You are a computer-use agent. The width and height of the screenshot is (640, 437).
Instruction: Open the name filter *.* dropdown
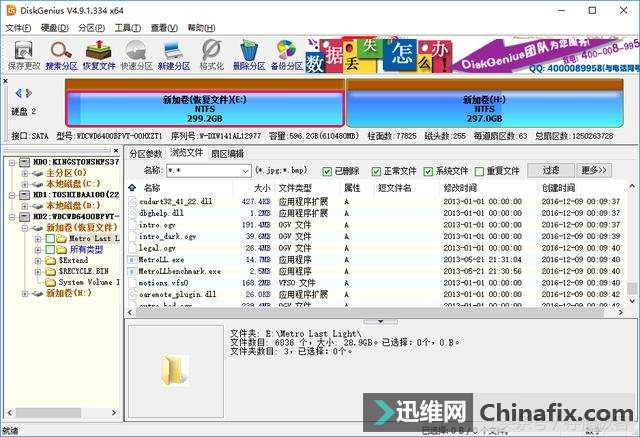coord(245,171)
